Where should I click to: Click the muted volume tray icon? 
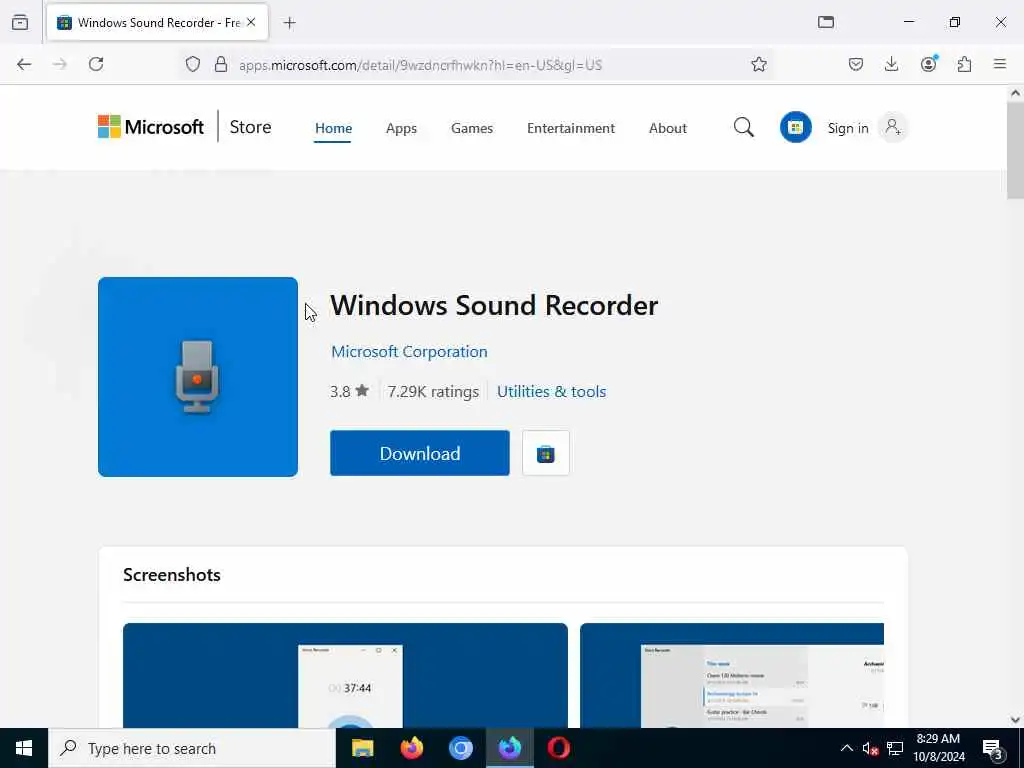coord(870,748)
